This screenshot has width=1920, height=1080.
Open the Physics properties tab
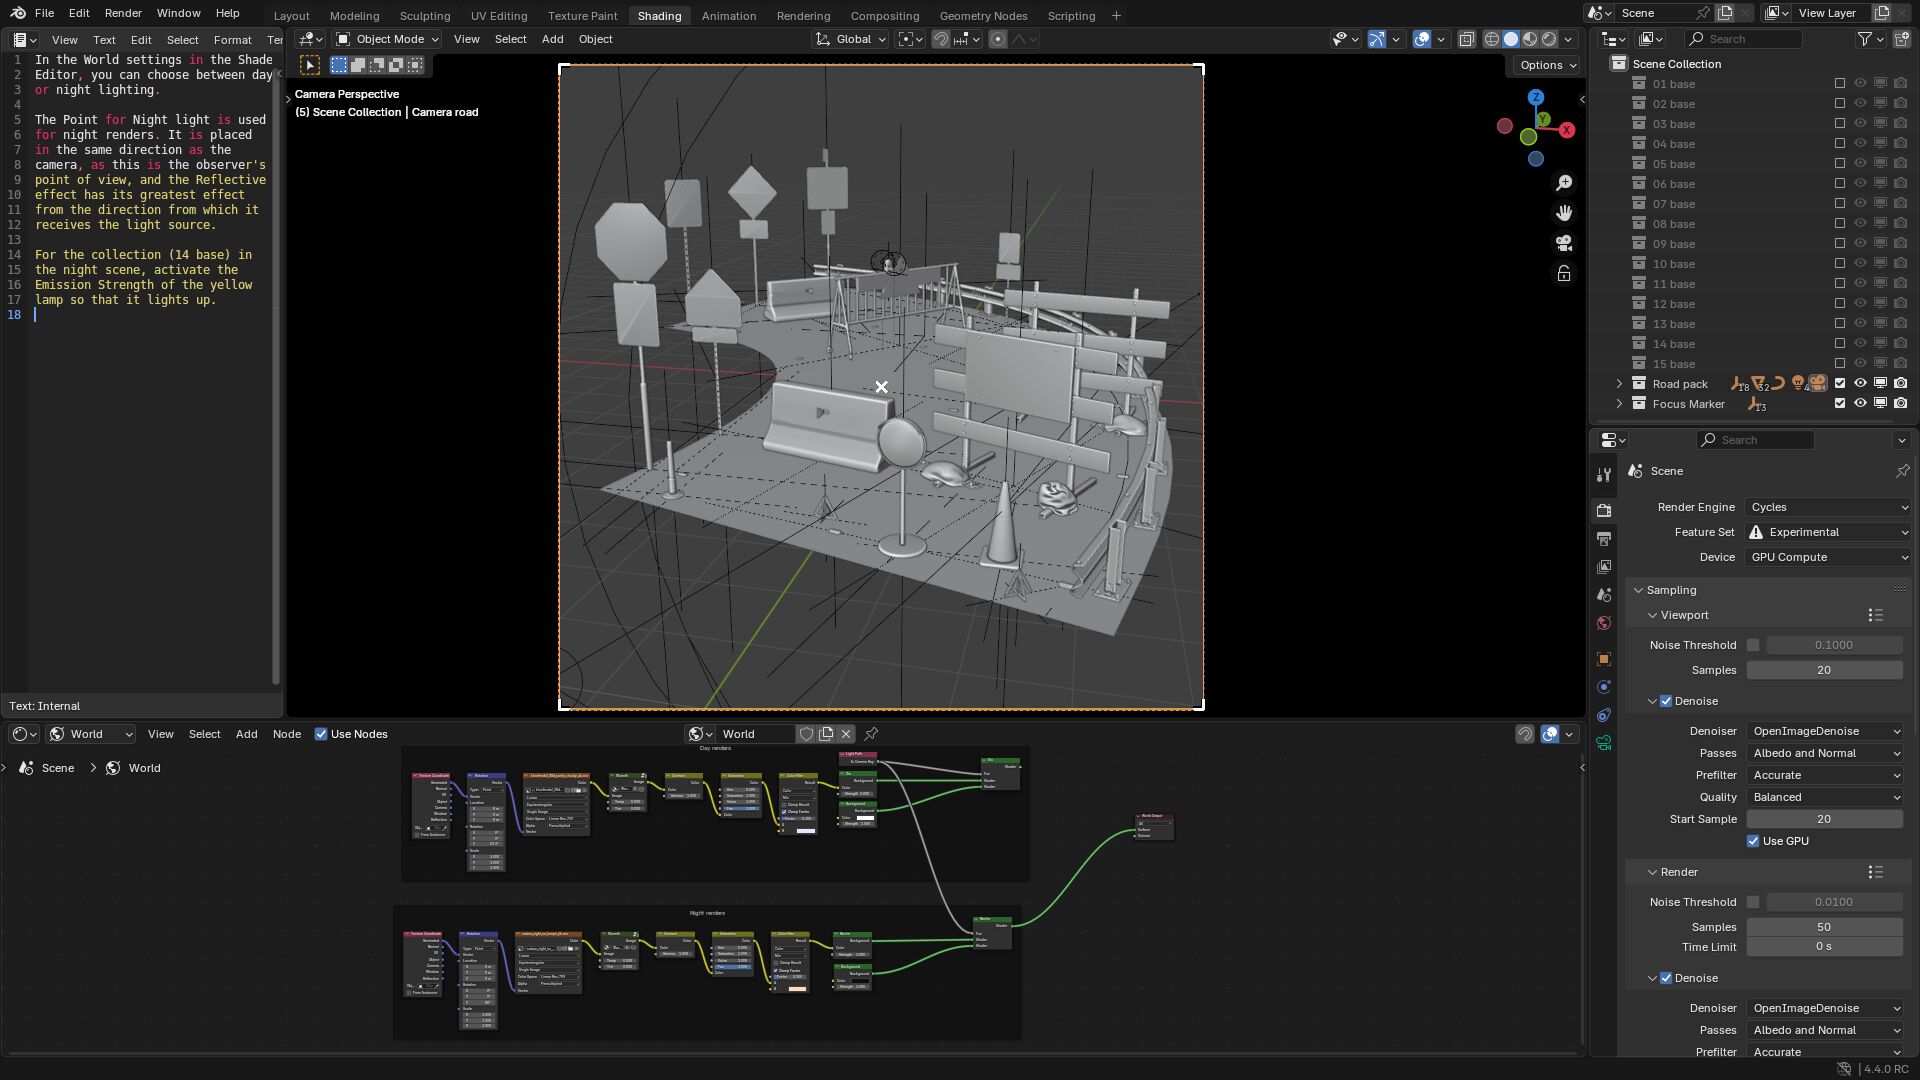1604,686
